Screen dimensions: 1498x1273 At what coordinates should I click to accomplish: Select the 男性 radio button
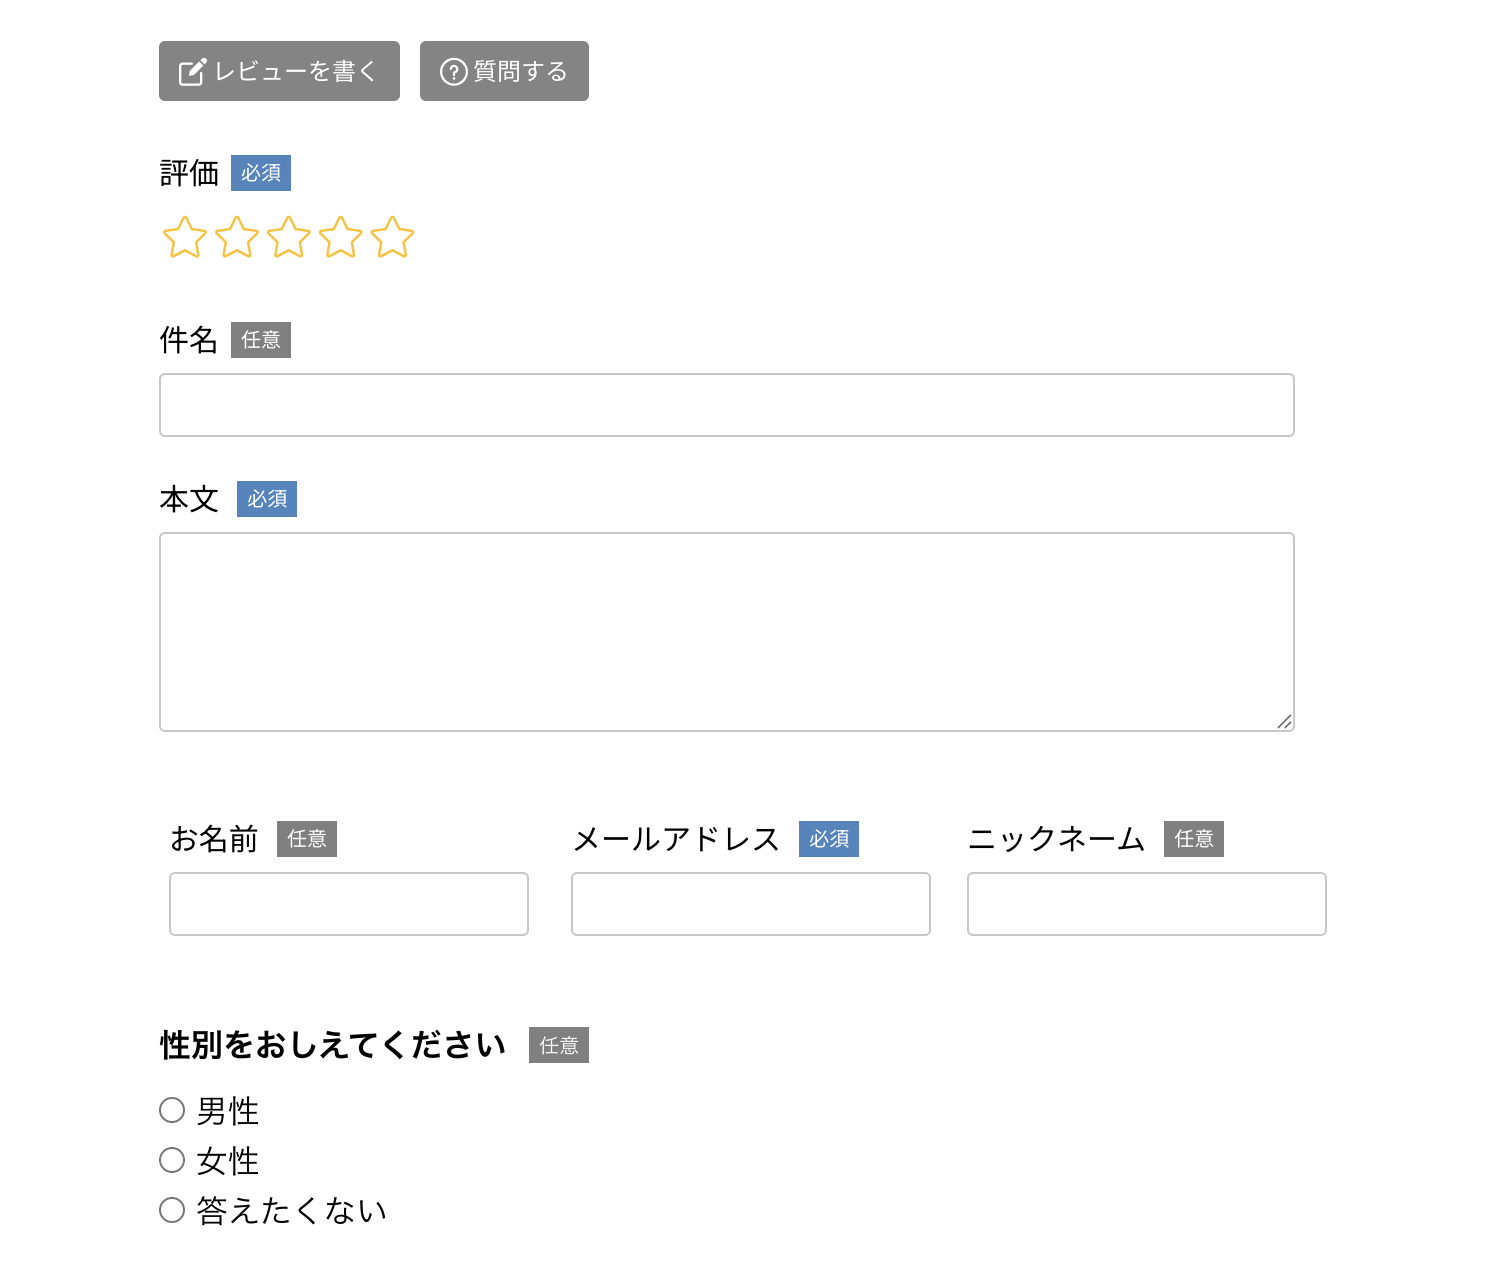tap(173, 1110)
